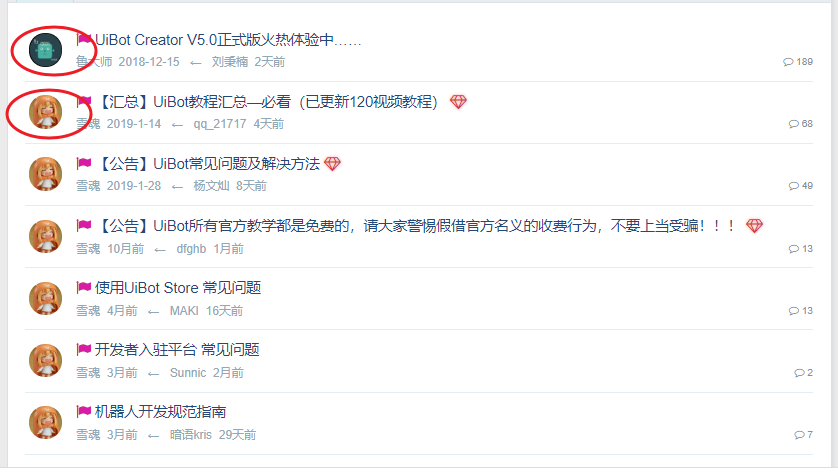Click the avatar beside UiBot常见问题及解决方法 post
The width and height of the screenshot is (838, 472).
(x=45, y=174)
